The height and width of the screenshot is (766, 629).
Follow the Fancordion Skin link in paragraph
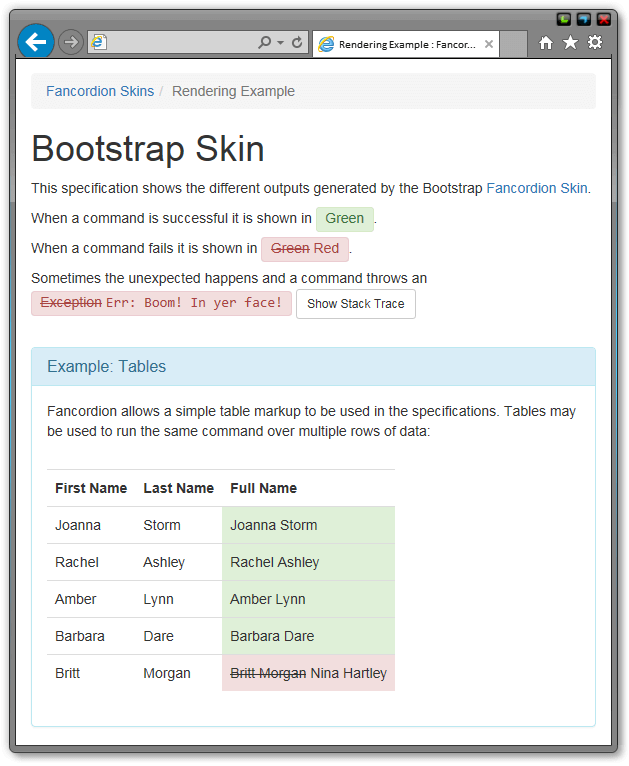click(537, 188)
